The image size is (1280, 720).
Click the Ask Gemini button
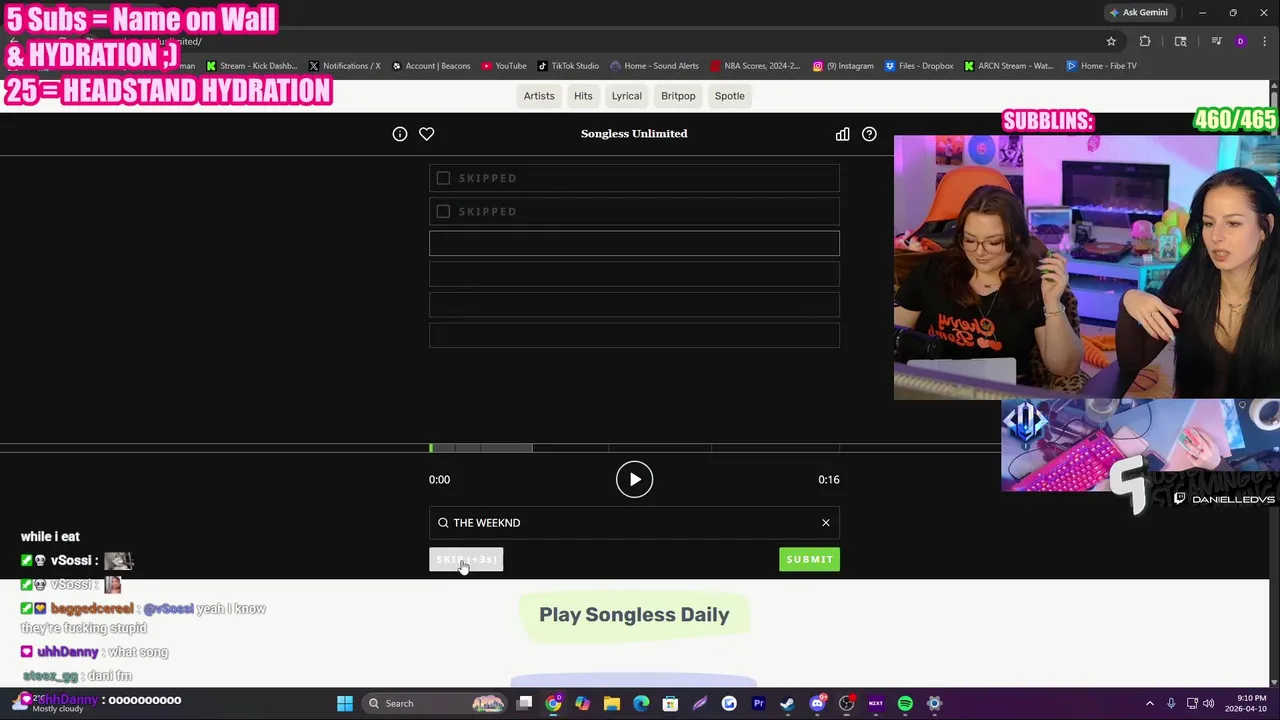click(x=1138, y=13)
